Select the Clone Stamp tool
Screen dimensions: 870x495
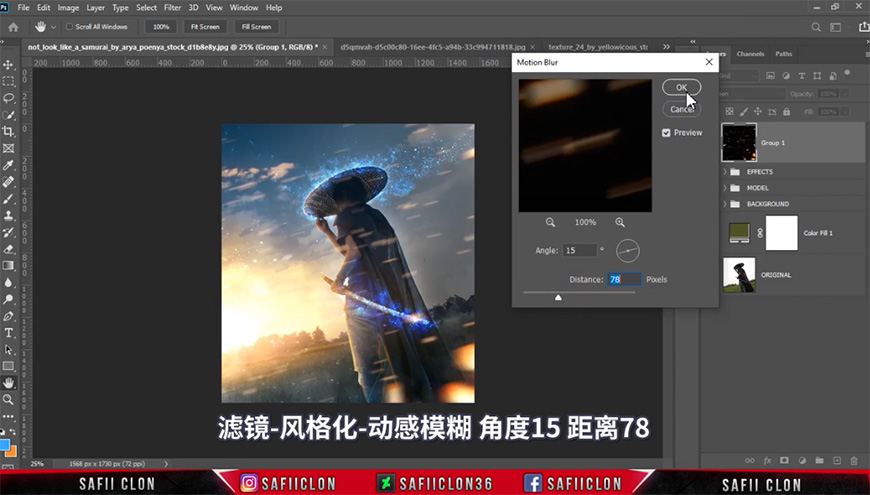coord(8,215)
